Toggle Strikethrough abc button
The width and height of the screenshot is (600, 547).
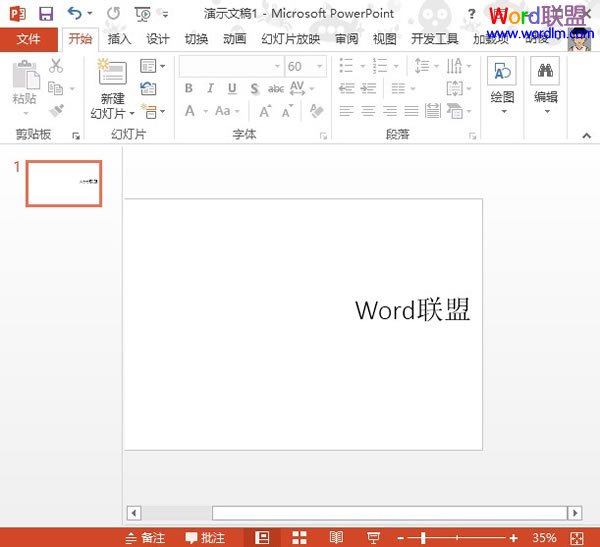coord(276,89)
